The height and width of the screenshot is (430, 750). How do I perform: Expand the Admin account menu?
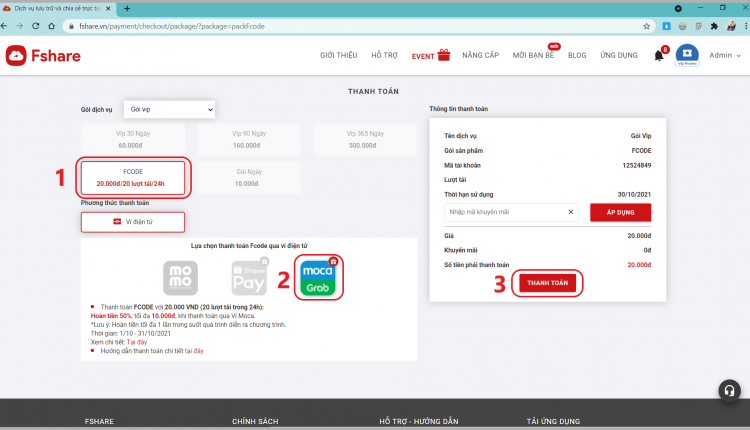(725, 55)
